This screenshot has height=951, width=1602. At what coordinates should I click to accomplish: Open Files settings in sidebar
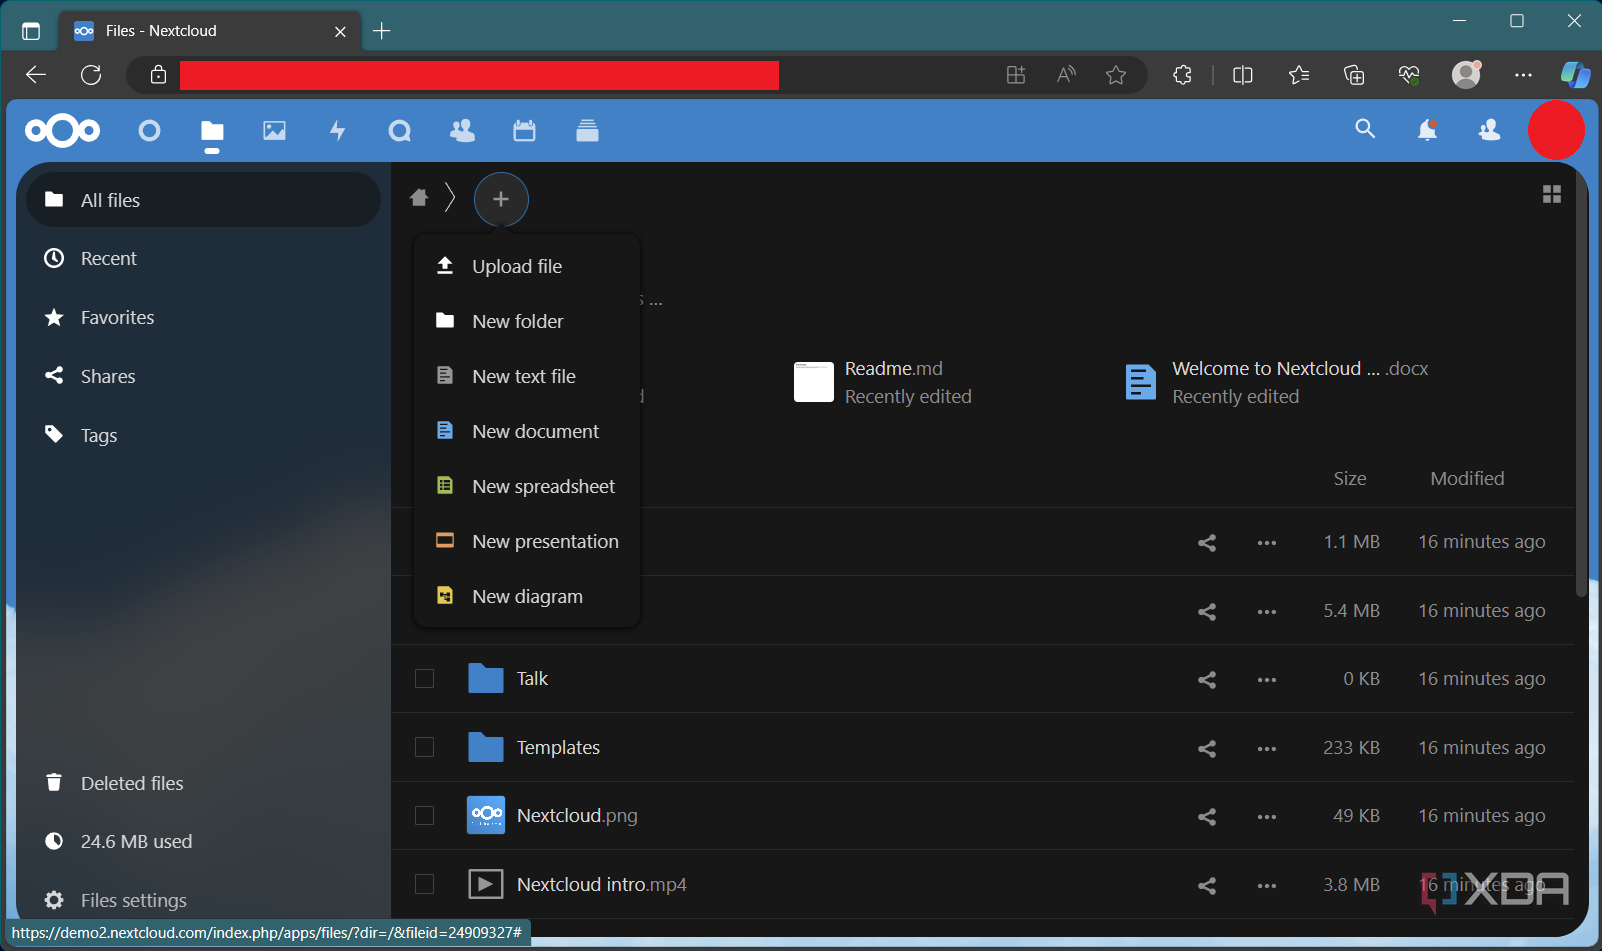point(133,900)
